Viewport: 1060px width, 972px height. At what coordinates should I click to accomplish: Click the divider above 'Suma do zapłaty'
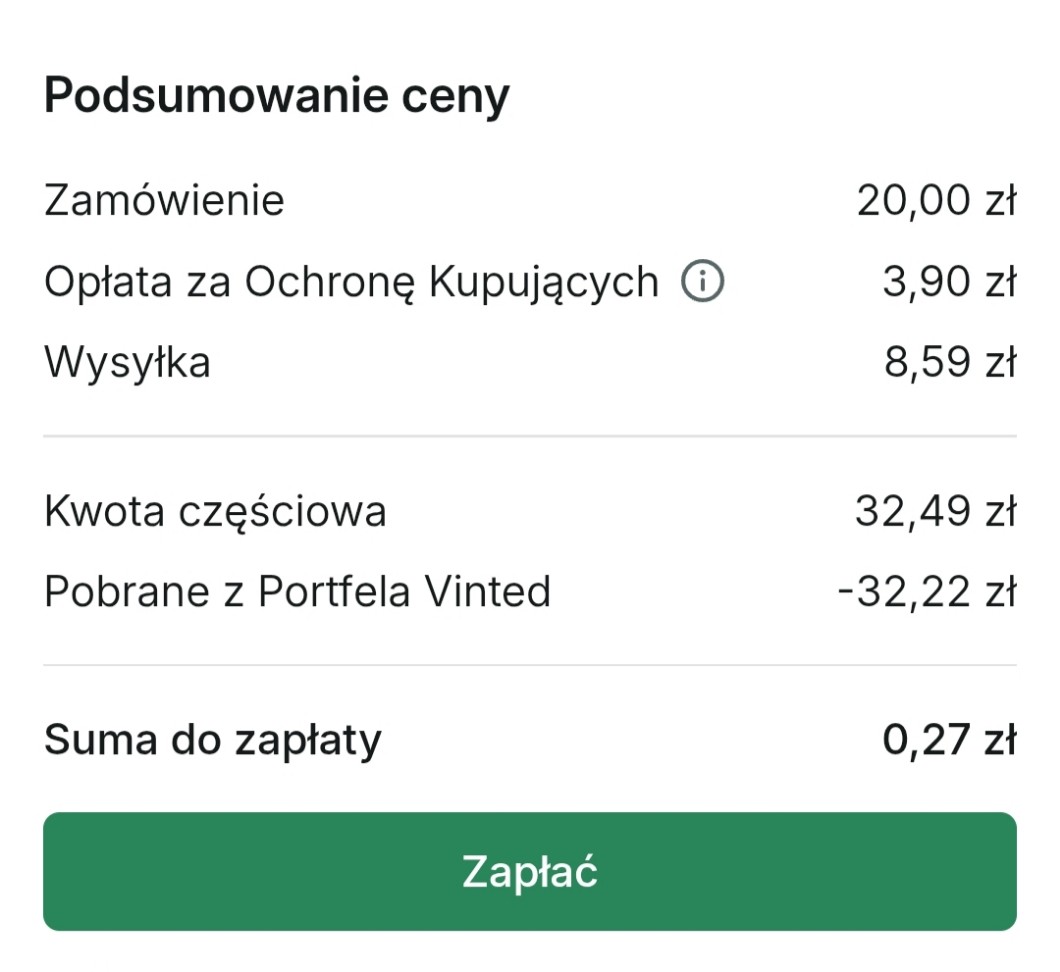click(x=530, y=665)
